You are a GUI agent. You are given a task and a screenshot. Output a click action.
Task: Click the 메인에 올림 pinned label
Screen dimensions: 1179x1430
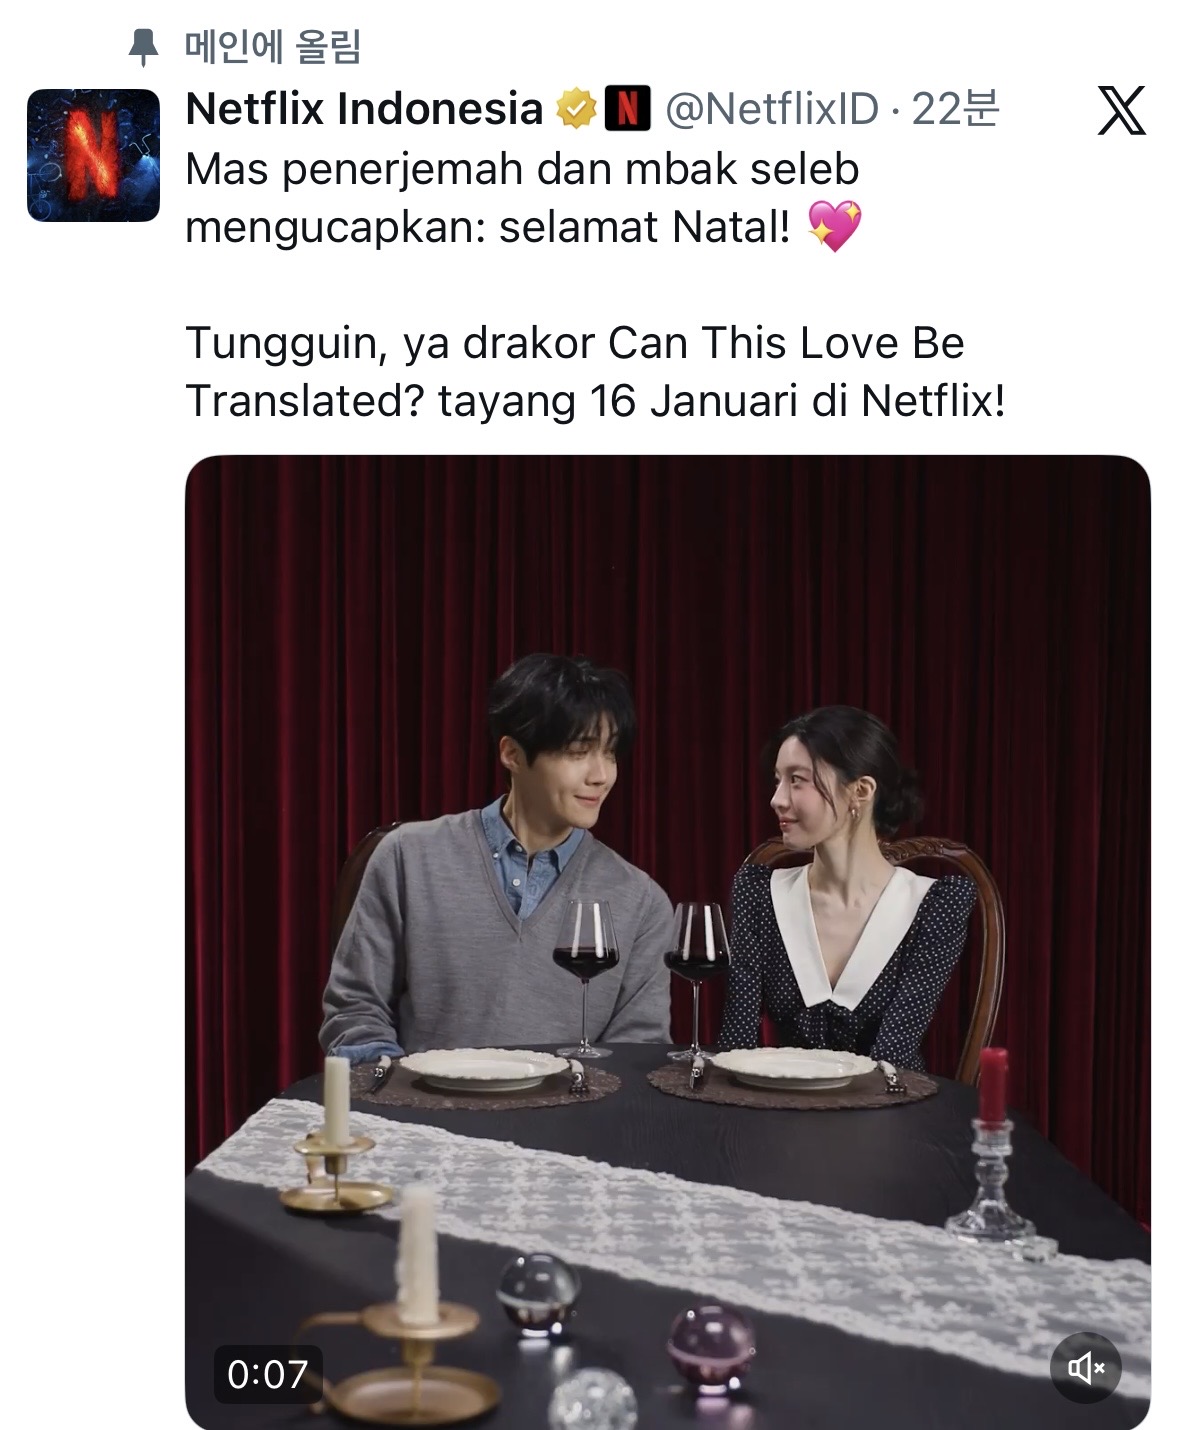click(x=272, y=47)
